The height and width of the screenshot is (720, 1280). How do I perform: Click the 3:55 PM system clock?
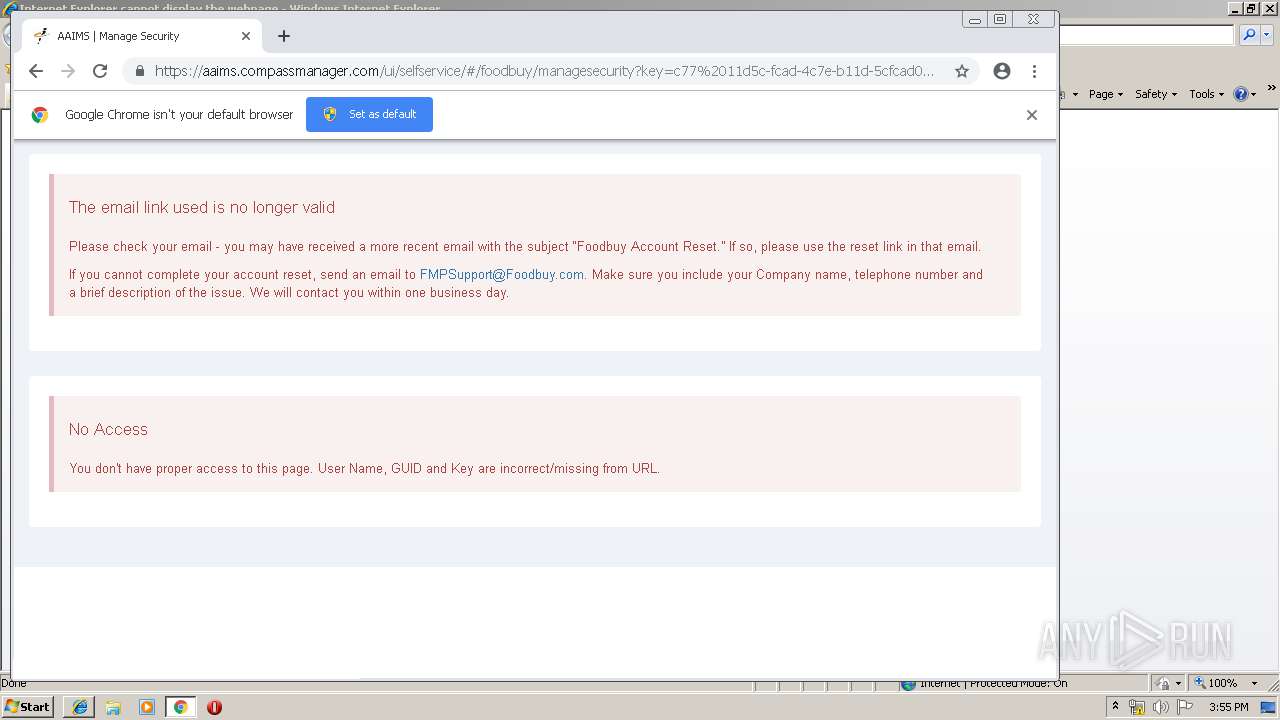[x=1228, y=707]
